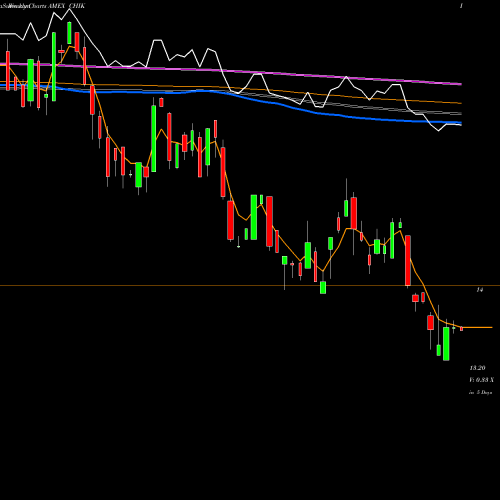Select the '5 Days' period text
The image size is (500, 500).
coord(484,393)
